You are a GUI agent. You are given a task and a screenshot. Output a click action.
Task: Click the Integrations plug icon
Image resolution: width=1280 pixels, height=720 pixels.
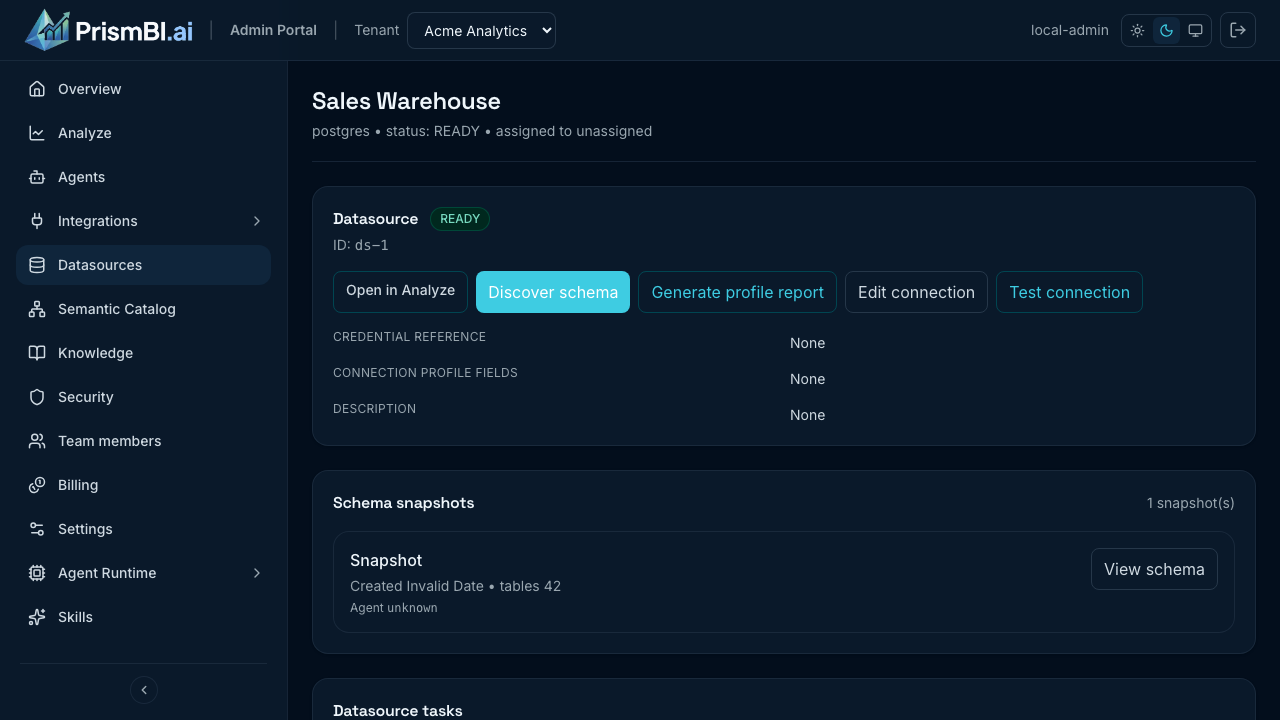[37, 221]
